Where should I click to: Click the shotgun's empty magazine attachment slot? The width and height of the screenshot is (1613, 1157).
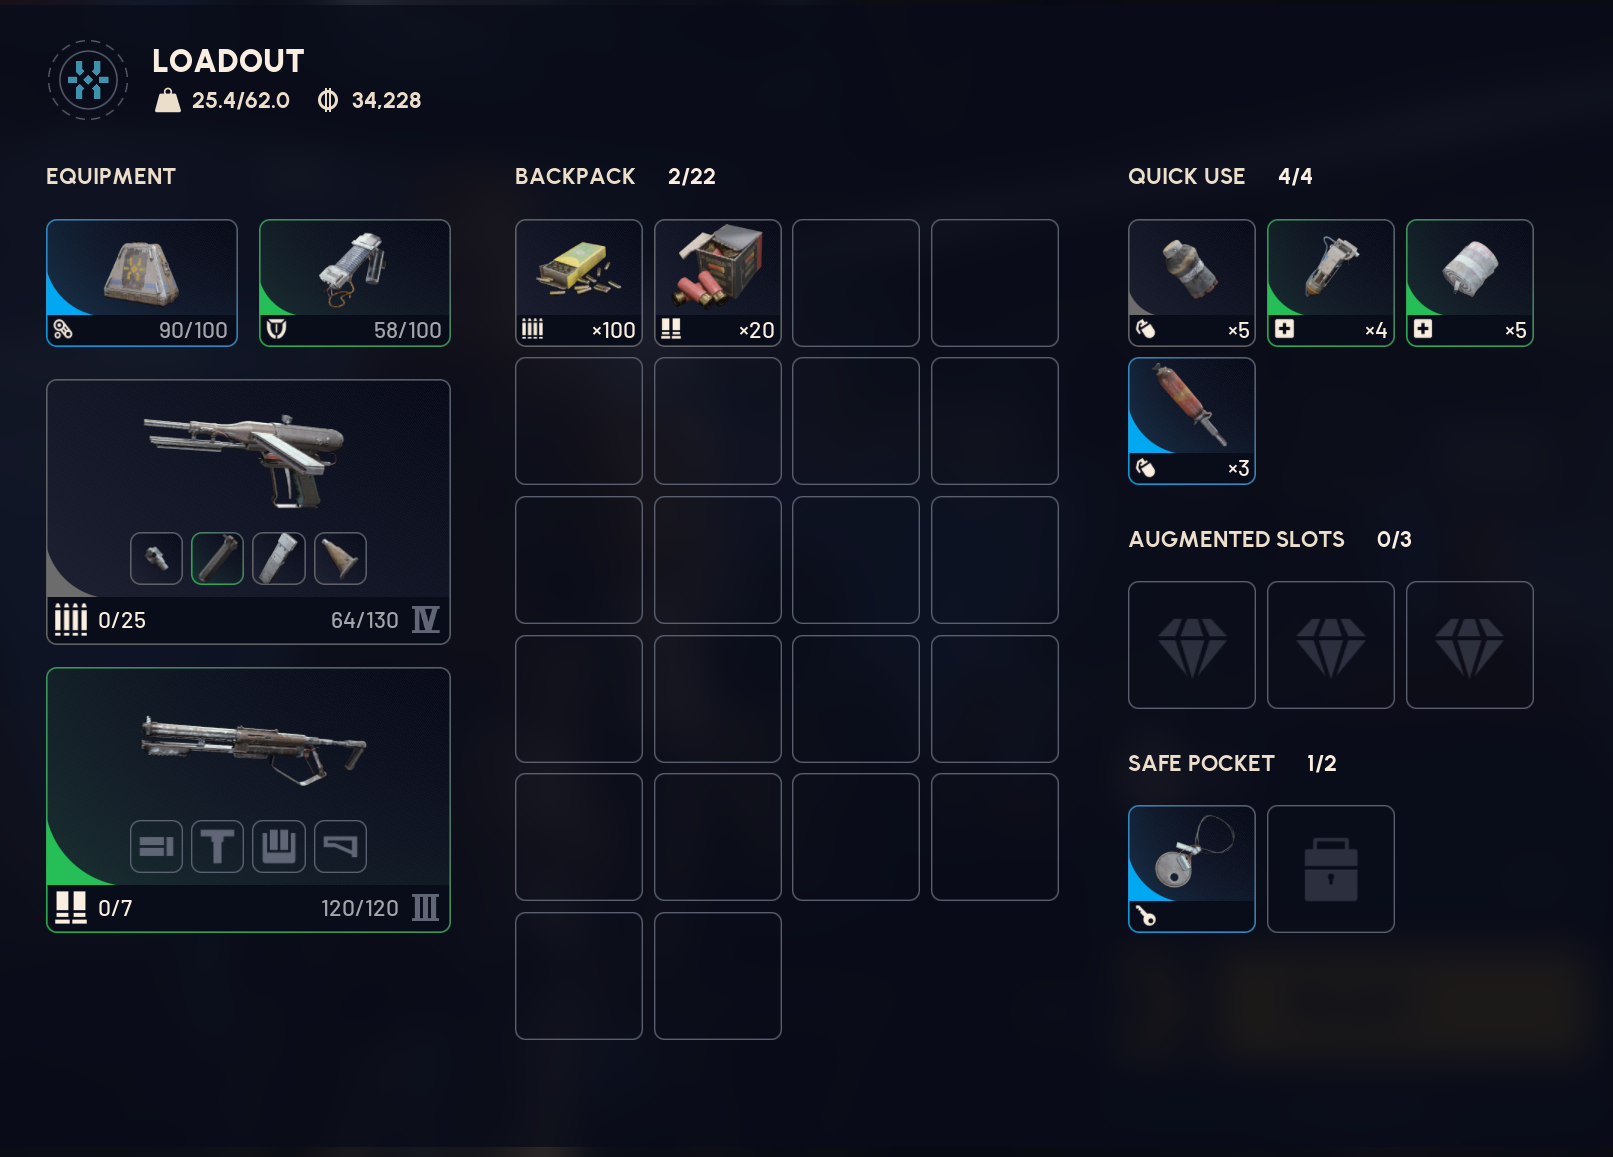click(279, 846)
